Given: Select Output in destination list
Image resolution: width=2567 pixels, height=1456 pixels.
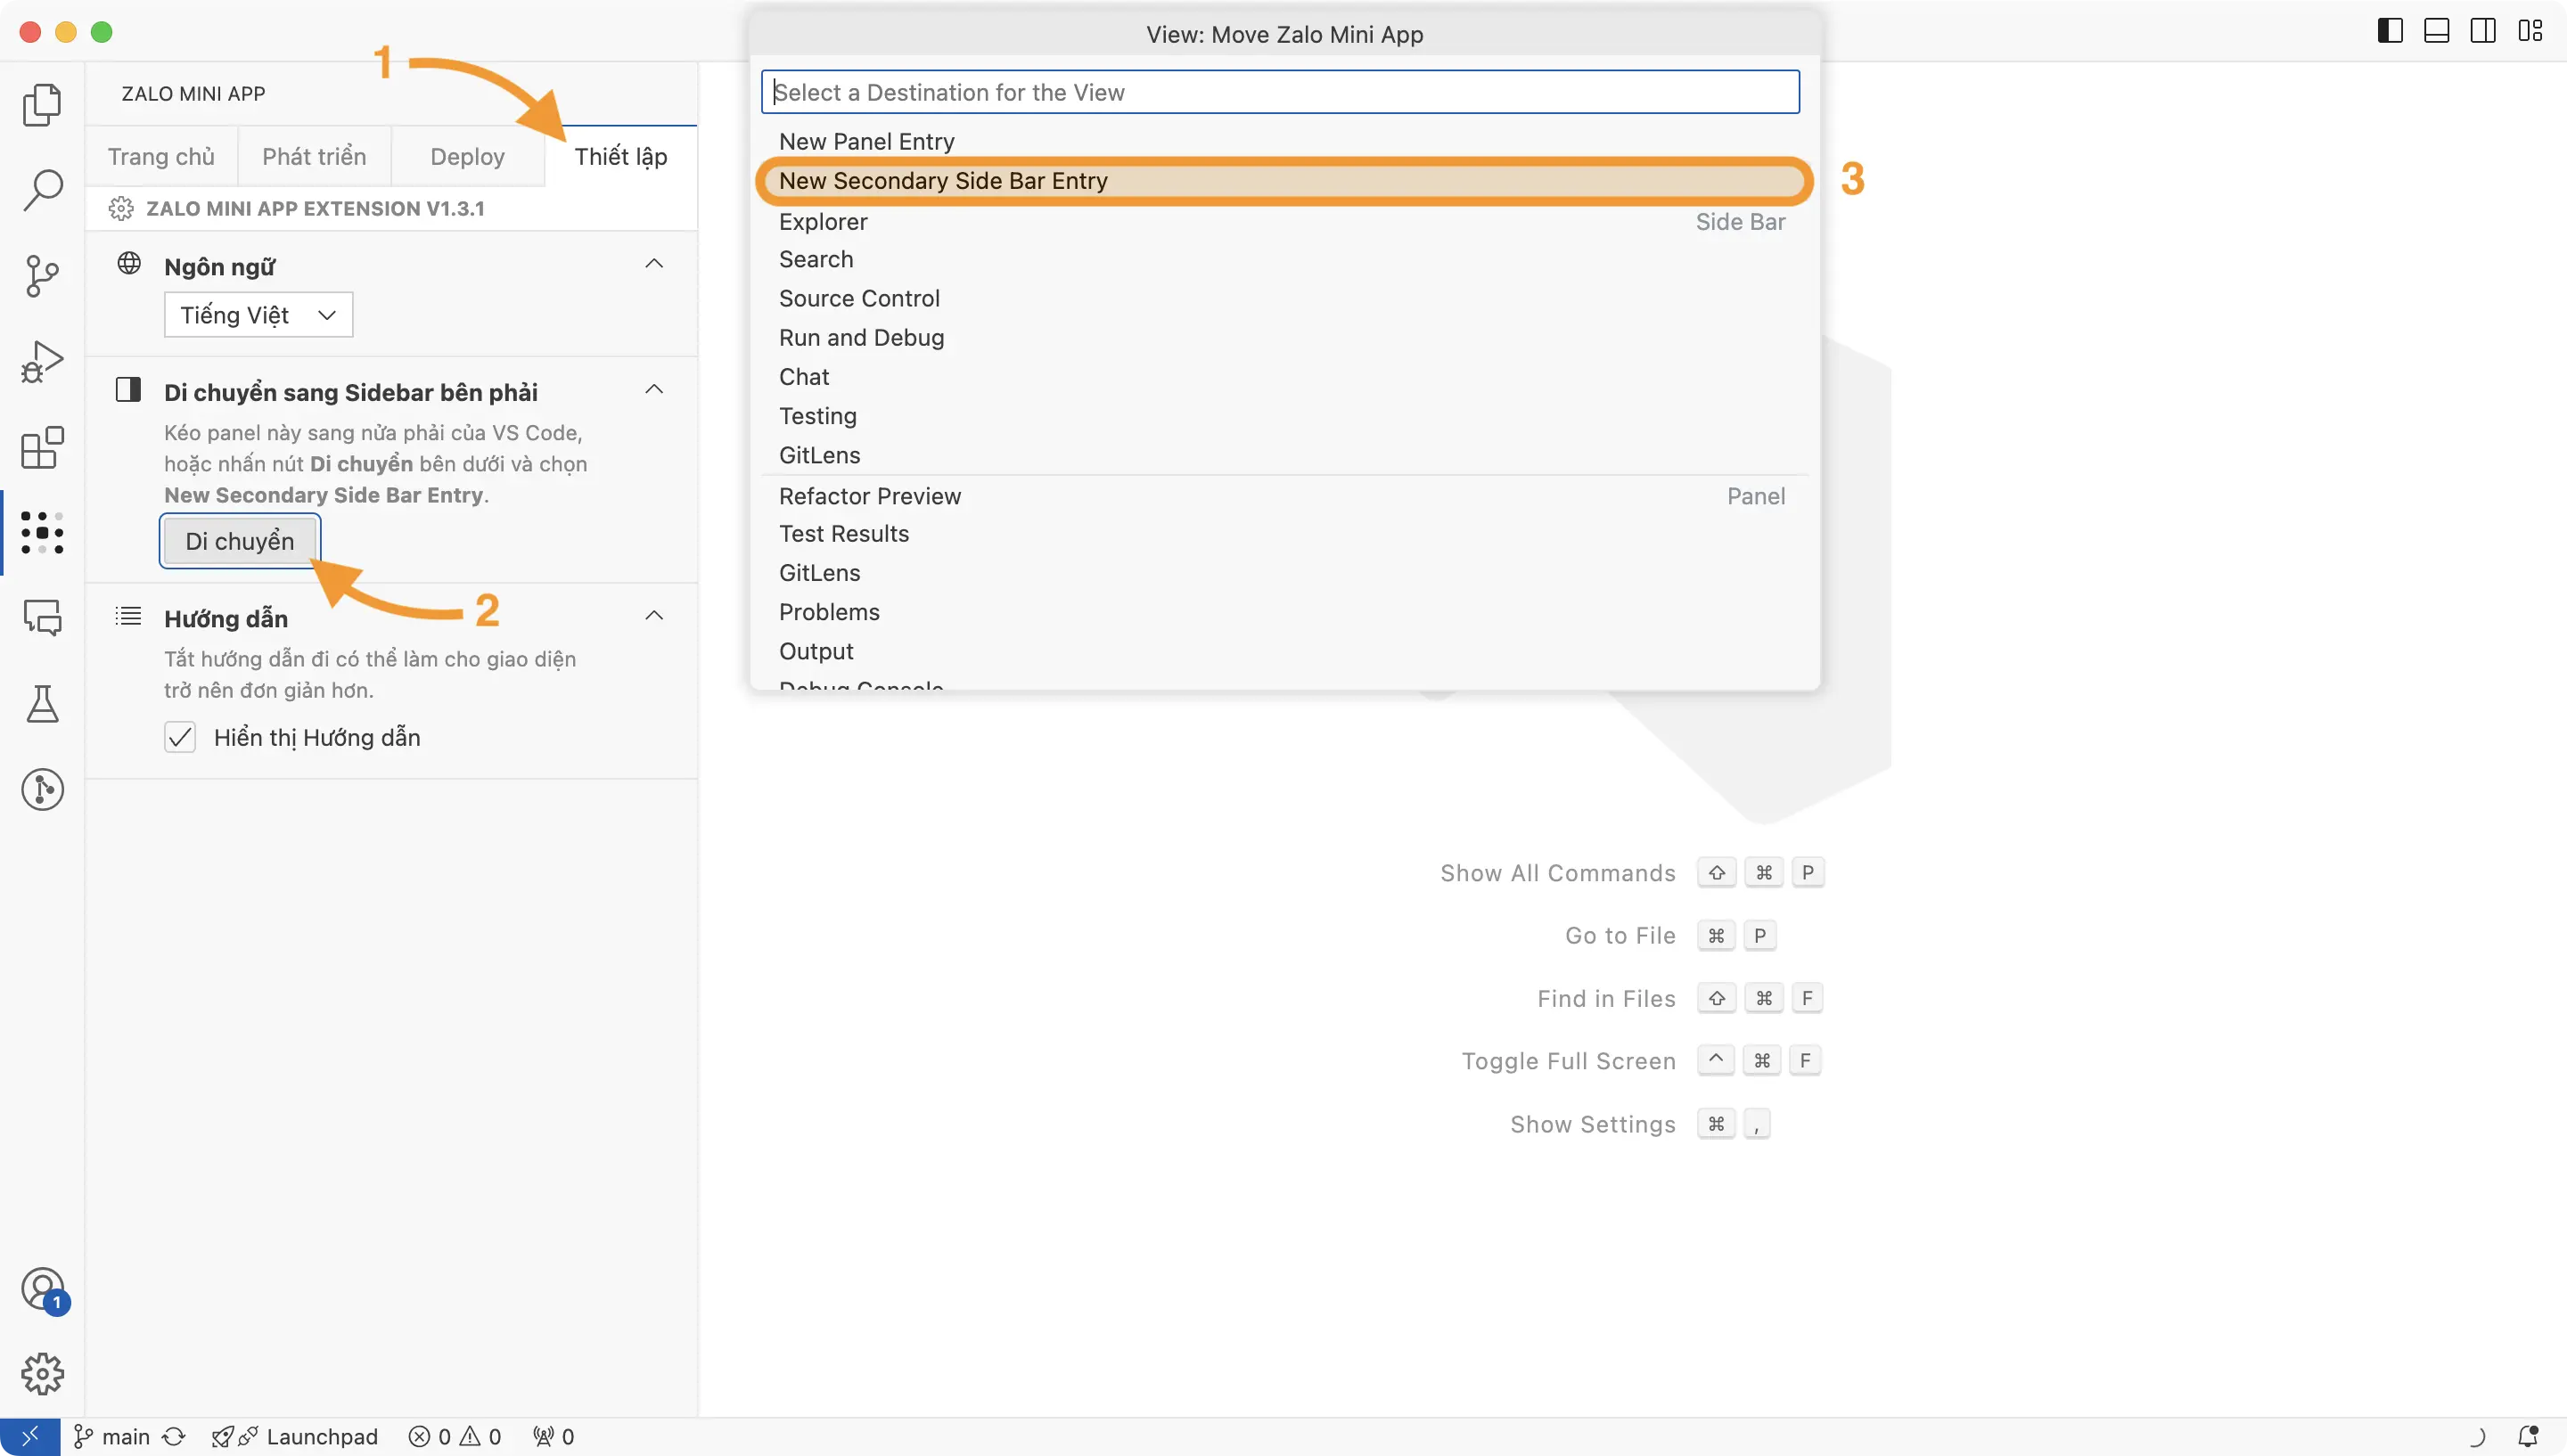Looking at the screenshot, I should [x=1284, y=651].
